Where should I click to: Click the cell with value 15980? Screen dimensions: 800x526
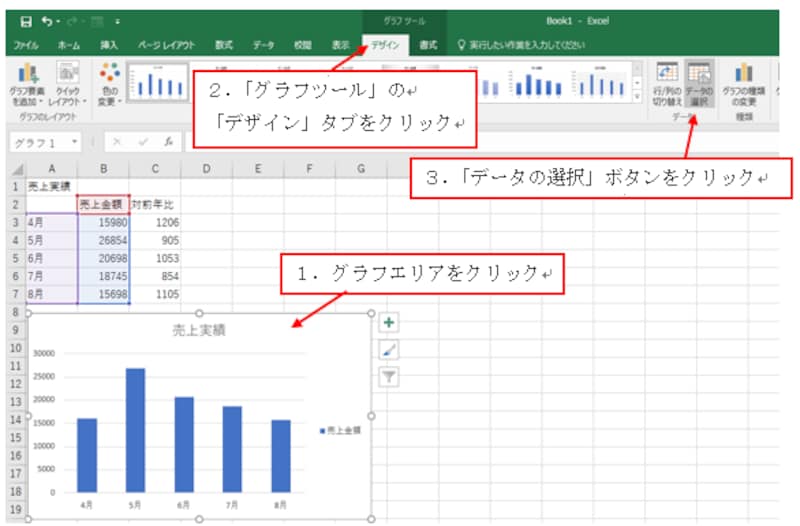coord(104,222)
